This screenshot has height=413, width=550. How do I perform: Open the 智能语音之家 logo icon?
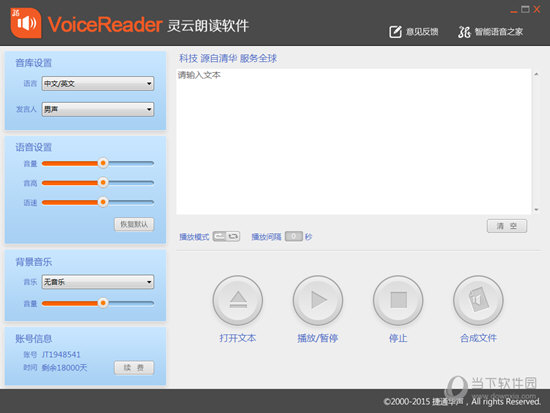[464, 32]
